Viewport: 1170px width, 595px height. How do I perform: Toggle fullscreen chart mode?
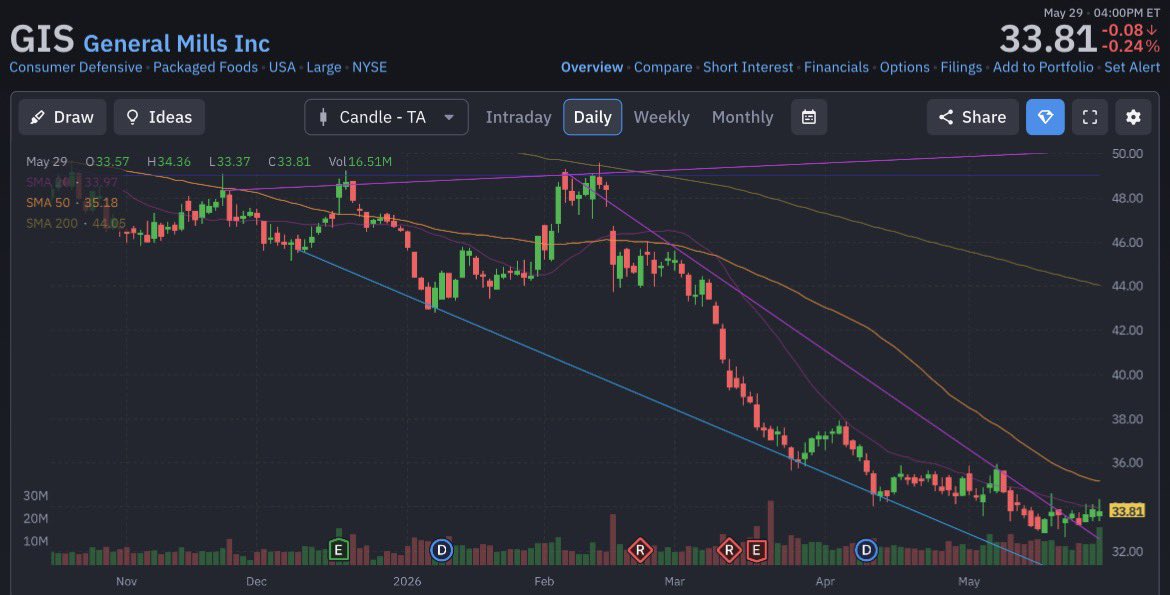1090,117
